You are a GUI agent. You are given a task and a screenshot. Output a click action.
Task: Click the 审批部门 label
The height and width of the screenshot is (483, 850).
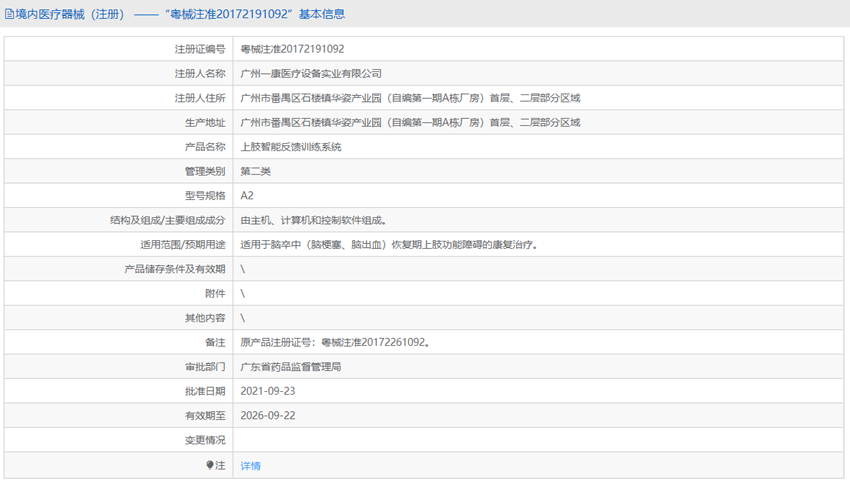[x=205, y=367]
